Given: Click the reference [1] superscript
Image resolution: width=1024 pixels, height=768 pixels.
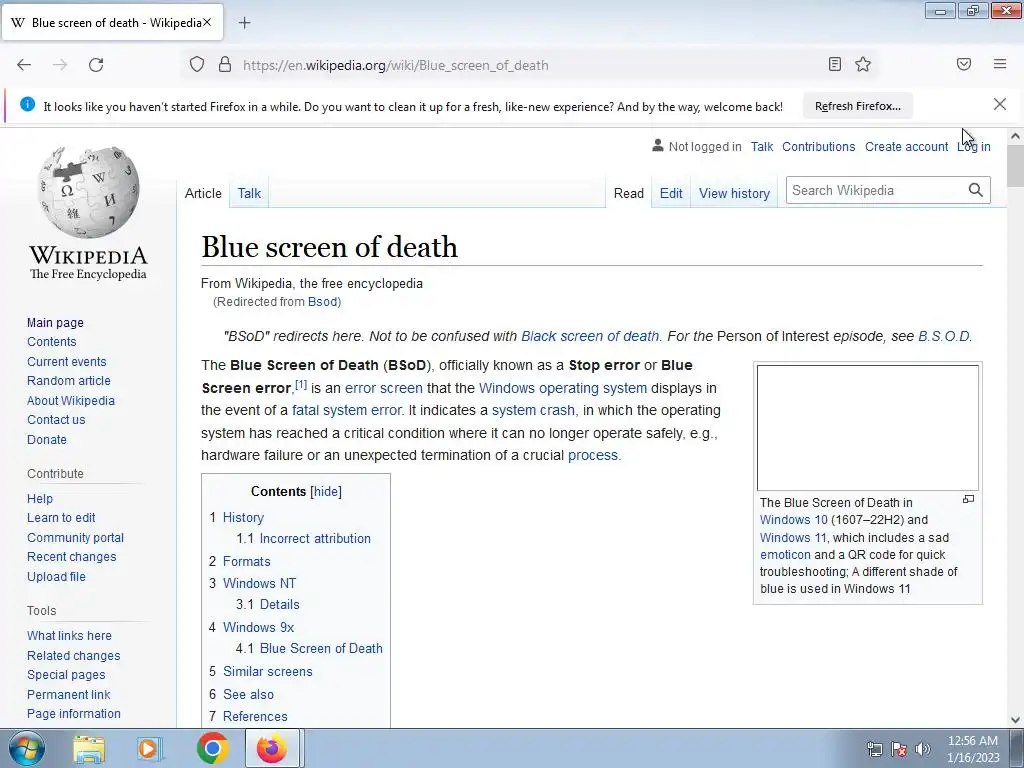Looking at the screenshot, I should click(x=300, y=385).
